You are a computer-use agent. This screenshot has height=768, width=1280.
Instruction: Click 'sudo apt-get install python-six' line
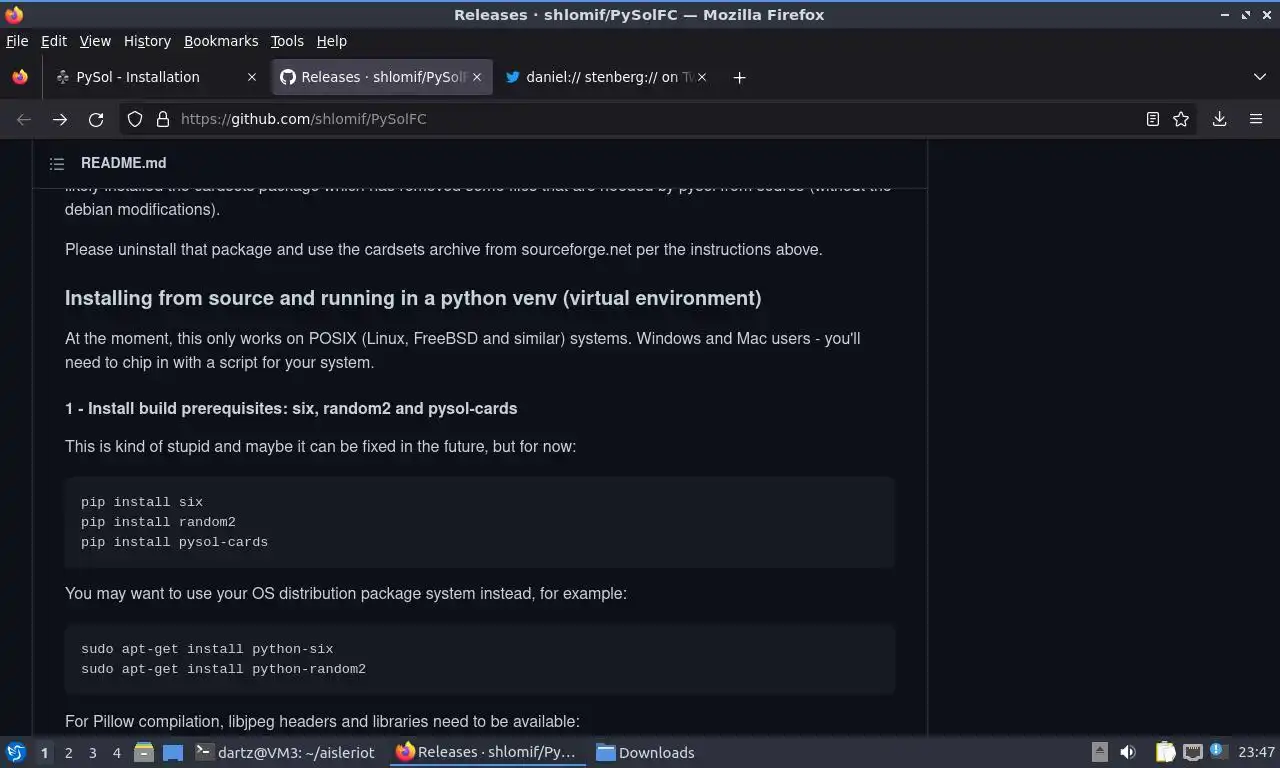coord(207,649)
